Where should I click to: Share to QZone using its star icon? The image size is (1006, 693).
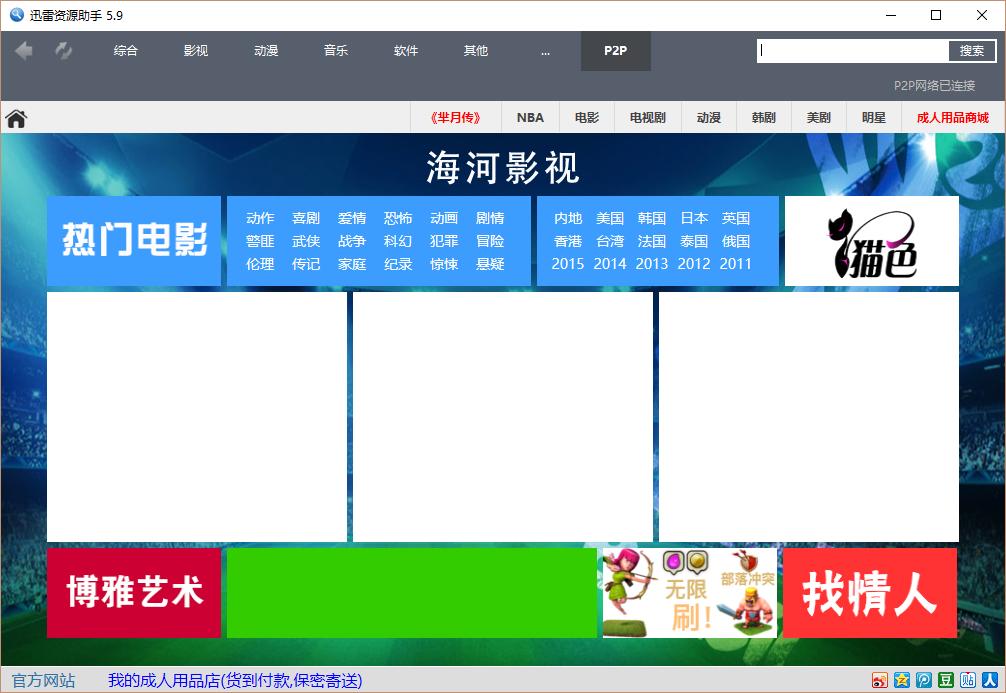pyautogui.click(x=902, y=679)
